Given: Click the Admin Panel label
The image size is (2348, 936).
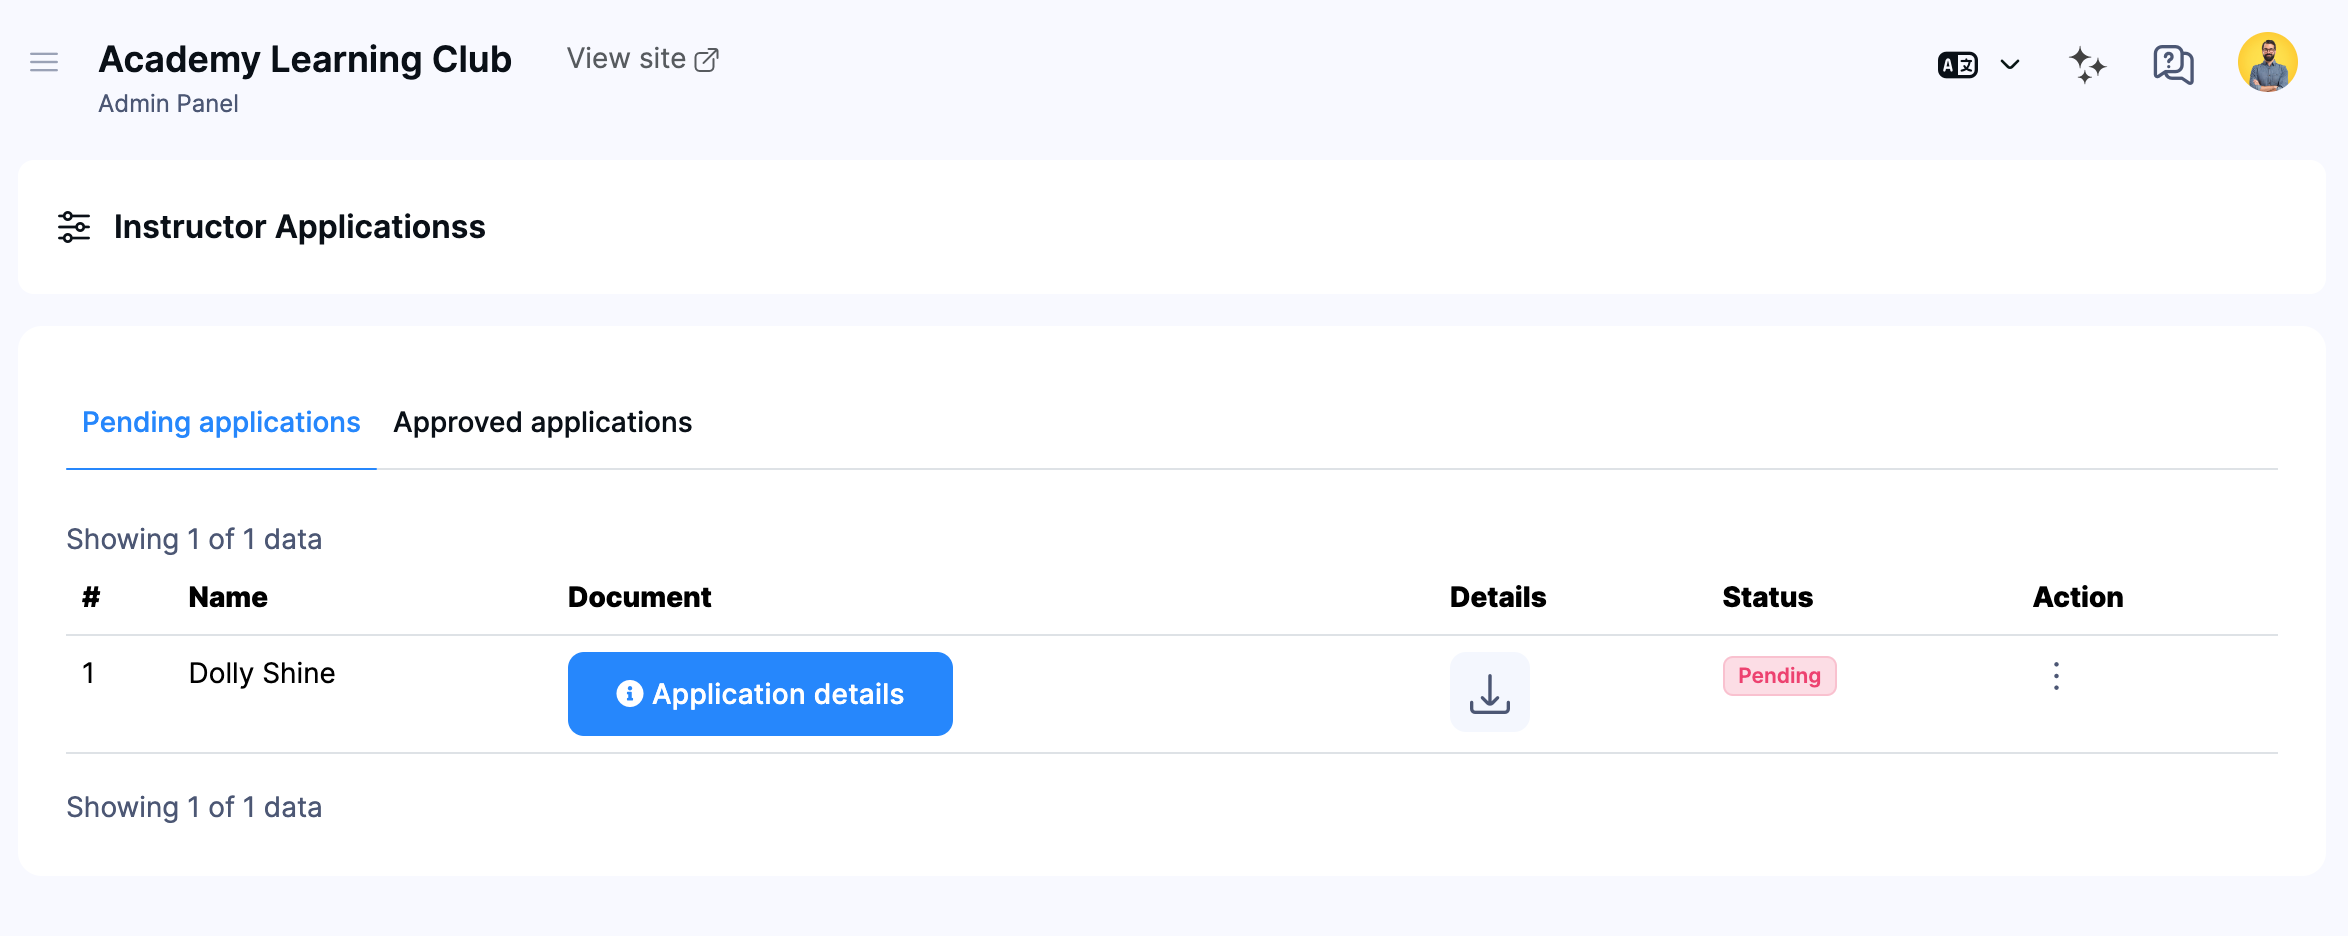Looking at the screenshot, I should click(x=168, y=103).
